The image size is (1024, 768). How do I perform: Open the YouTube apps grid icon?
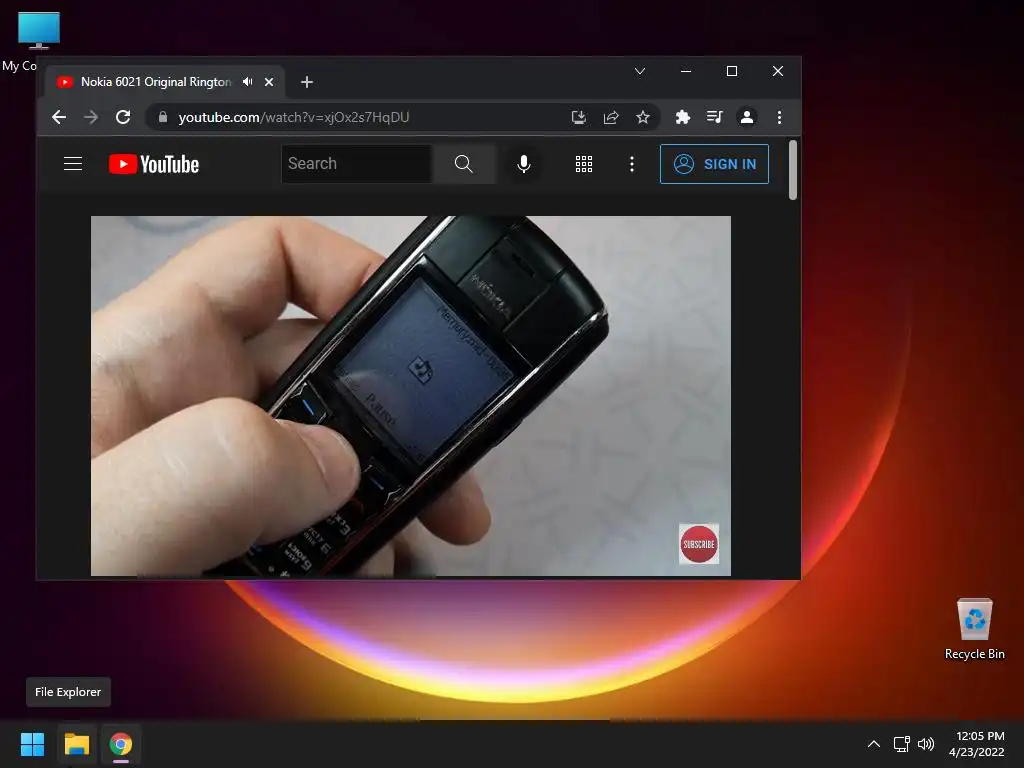pos(584,164)
